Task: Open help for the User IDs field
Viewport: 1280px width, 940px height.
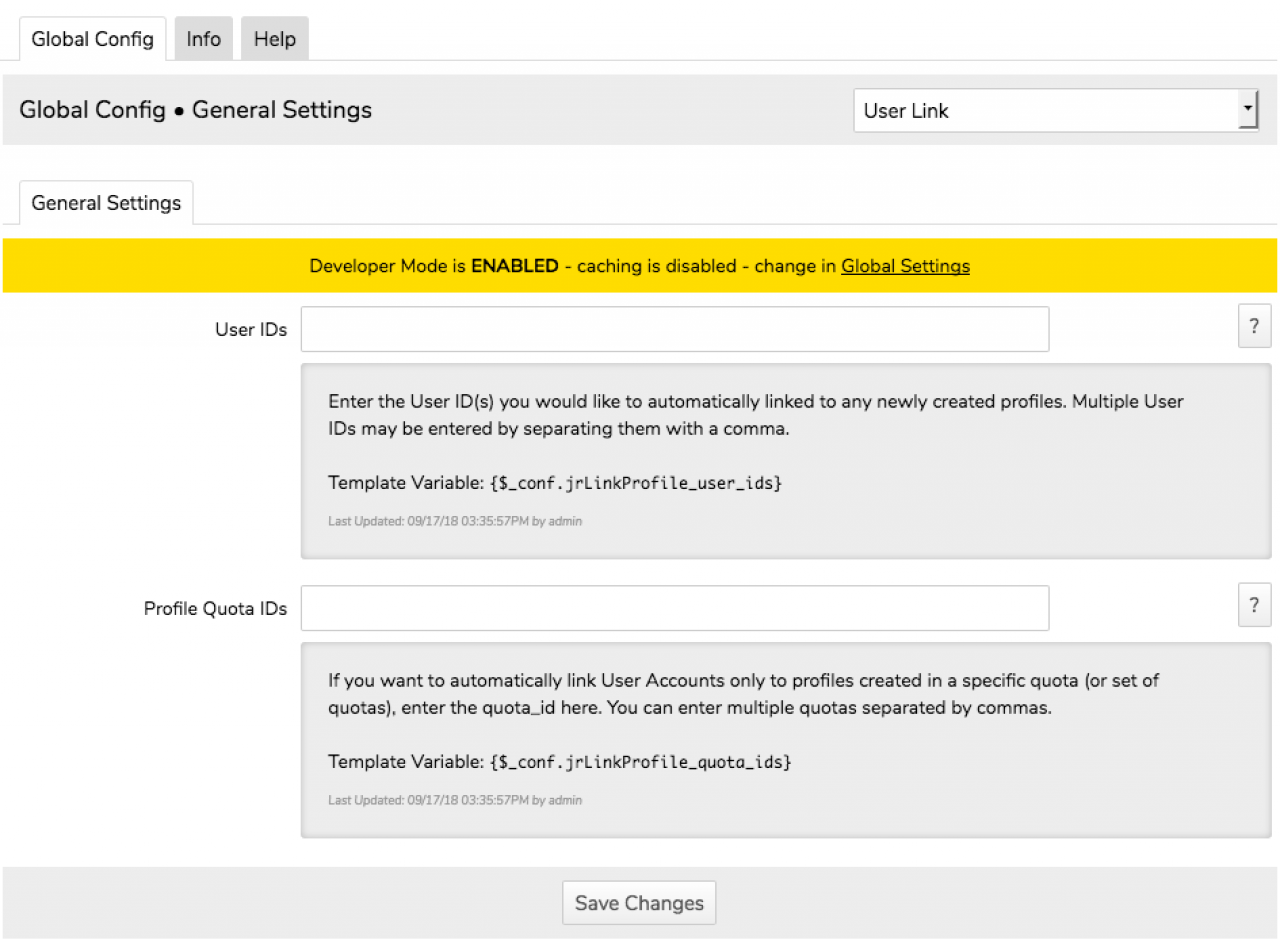Action: [x=1254, y=327]
